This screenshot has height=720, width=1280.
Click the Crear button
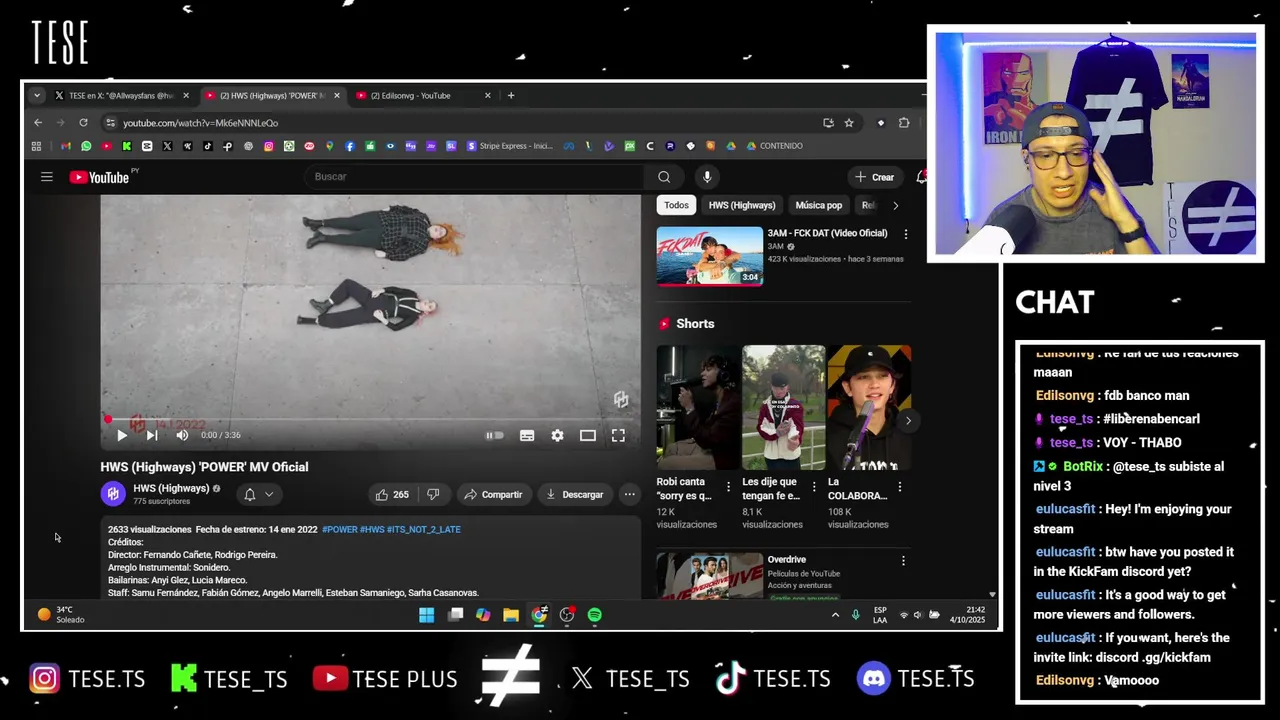[875, 177]
